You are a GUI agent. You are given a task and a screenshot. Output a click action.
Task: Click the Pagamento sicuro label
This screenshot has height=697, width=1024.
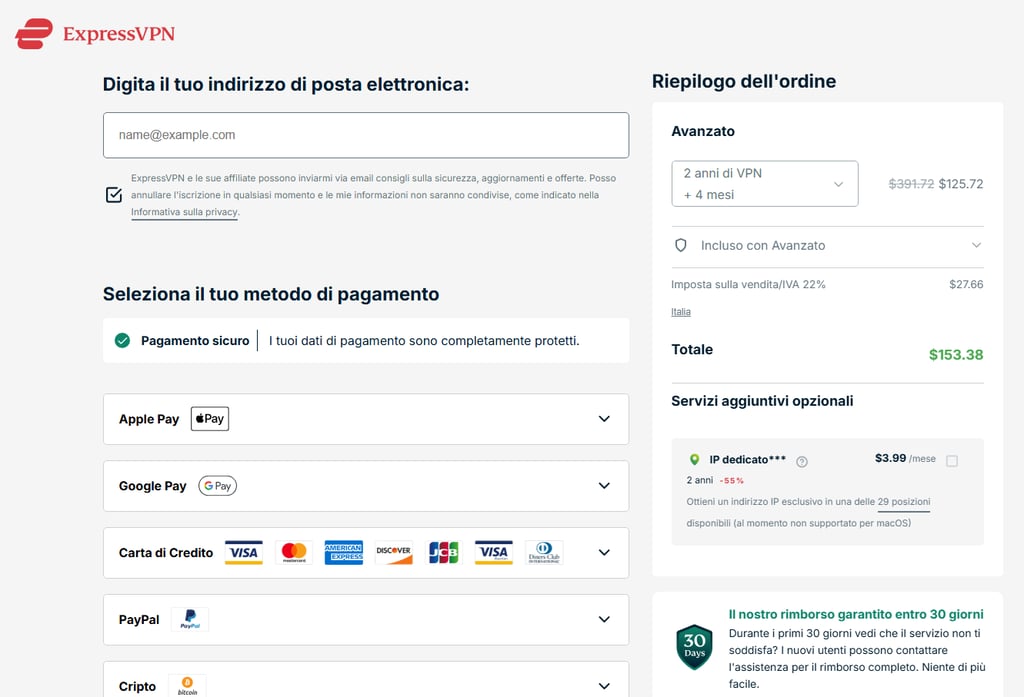195,340
